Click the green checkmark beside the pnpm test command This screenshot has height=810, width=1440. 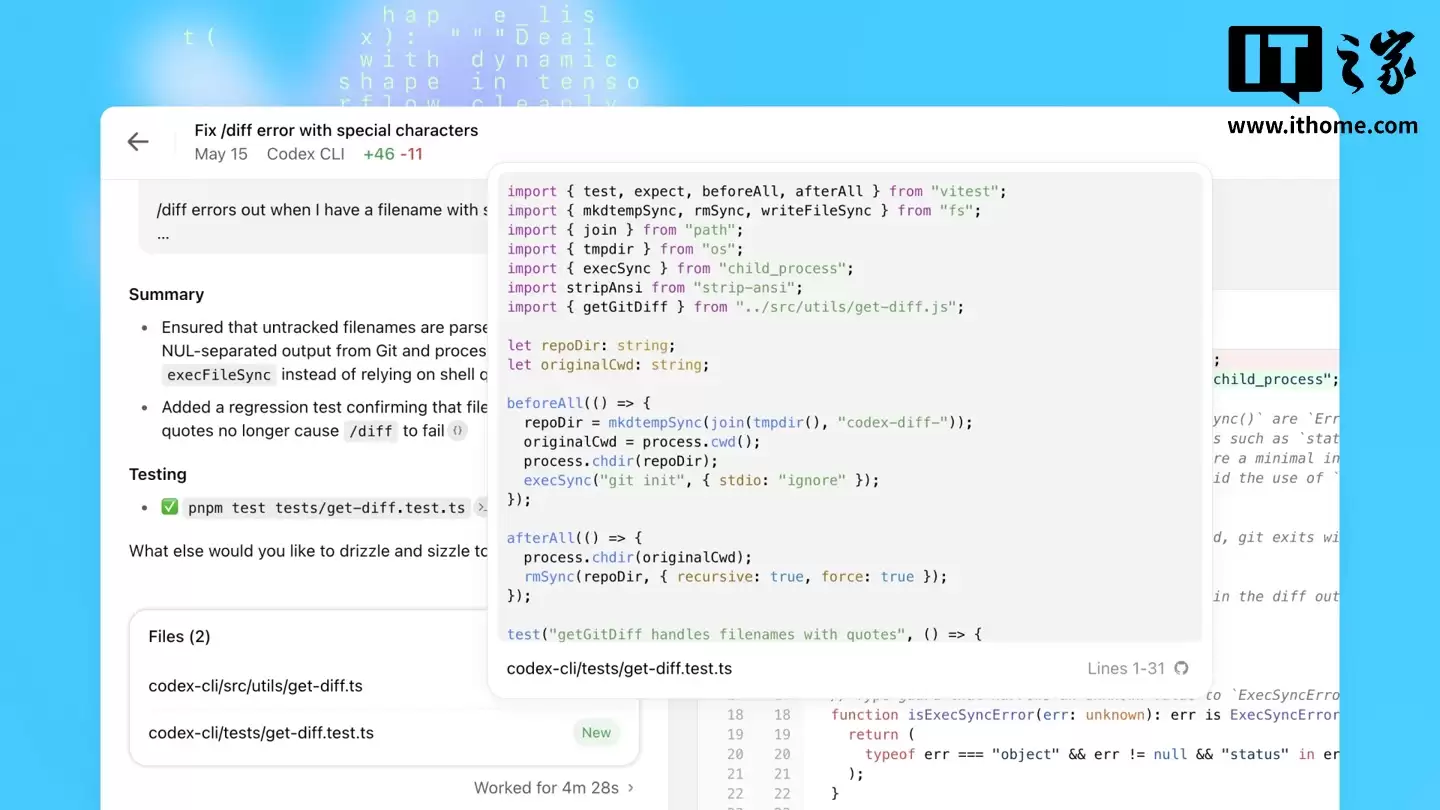(x=170, y=507)
